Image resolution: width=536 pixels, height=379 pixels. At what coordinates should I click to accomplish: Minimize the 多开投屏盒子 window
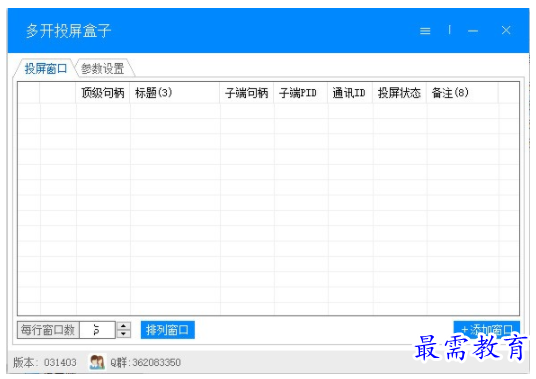coord(473,31)
